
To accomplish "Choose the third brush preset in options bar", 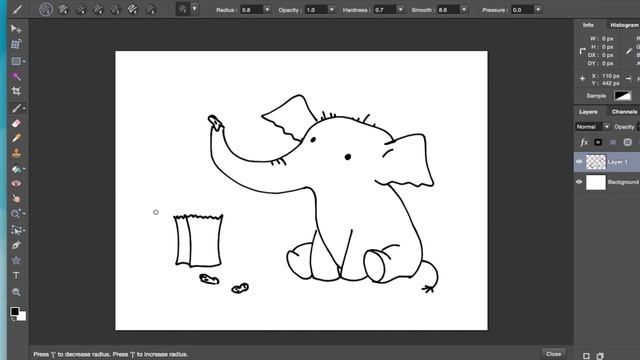I will click(x=81, y=9).
